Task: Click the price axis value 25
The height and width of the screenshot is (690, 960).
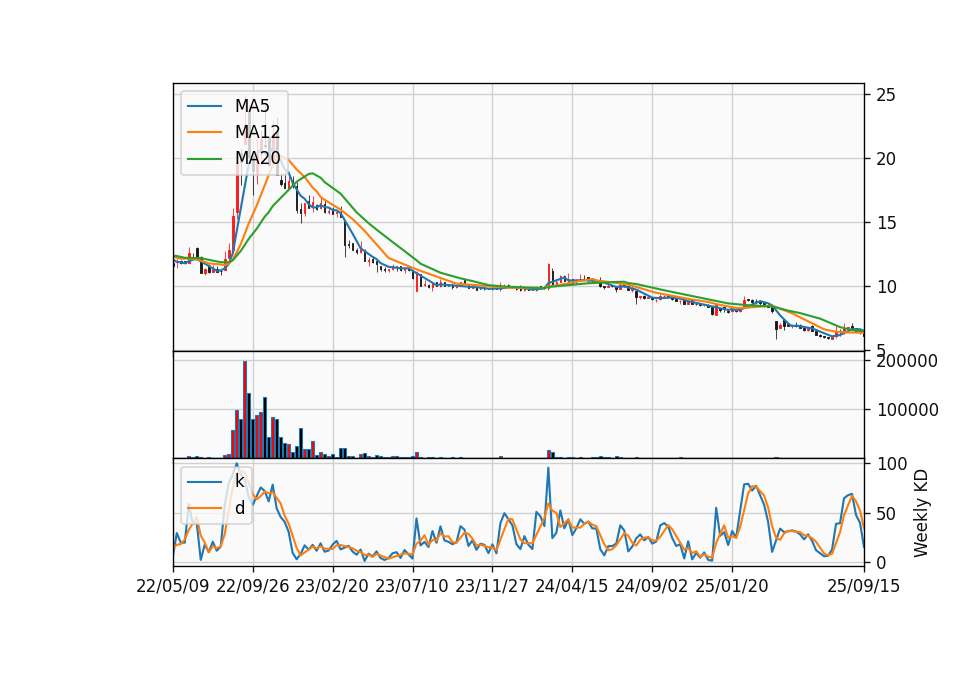Action: point(886,95)
